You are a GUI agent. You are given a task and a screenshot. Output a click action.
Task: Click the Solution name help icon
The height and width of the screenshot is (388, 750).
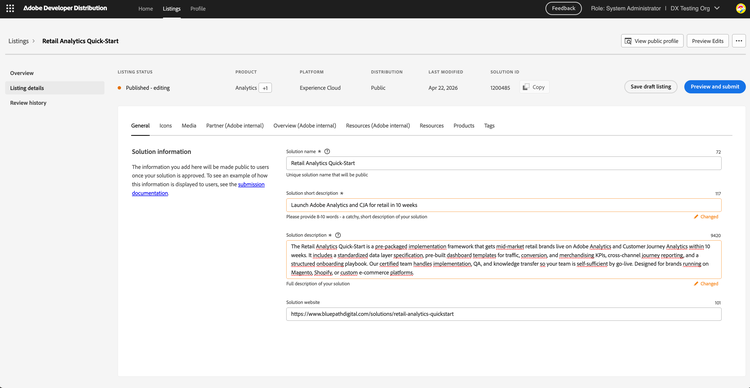pos(327,151)
